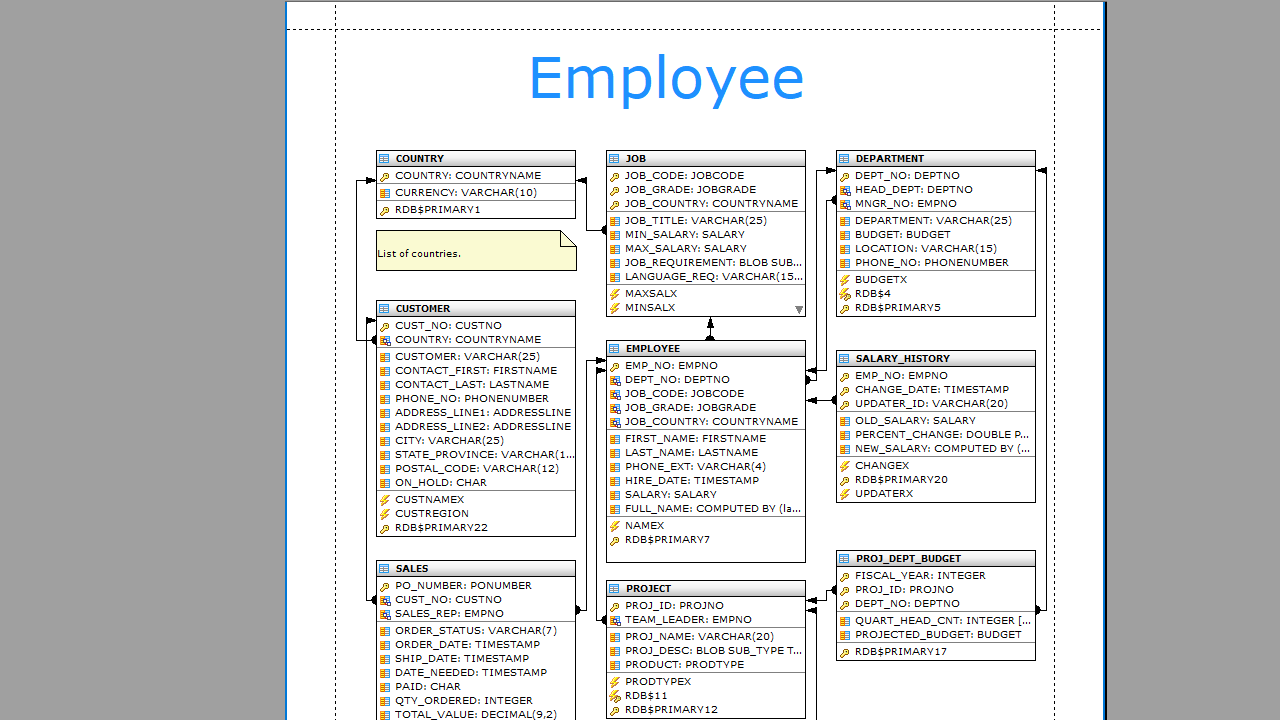Select the PROJ_DEPT_BUDGET table title bar

click(936, 559)
